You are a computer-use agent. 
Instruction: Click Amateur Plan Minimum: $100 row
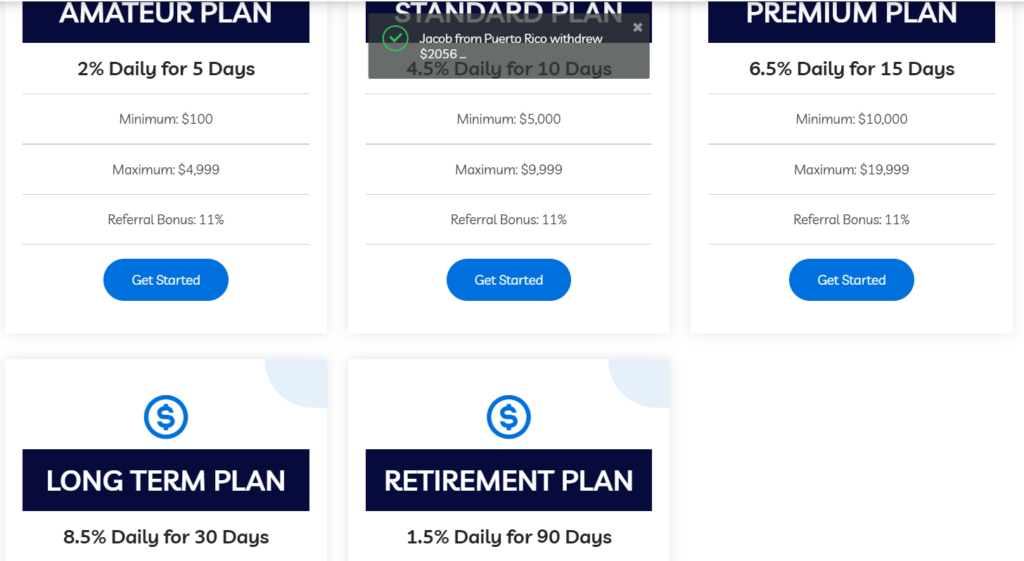[x=166, y=119]
